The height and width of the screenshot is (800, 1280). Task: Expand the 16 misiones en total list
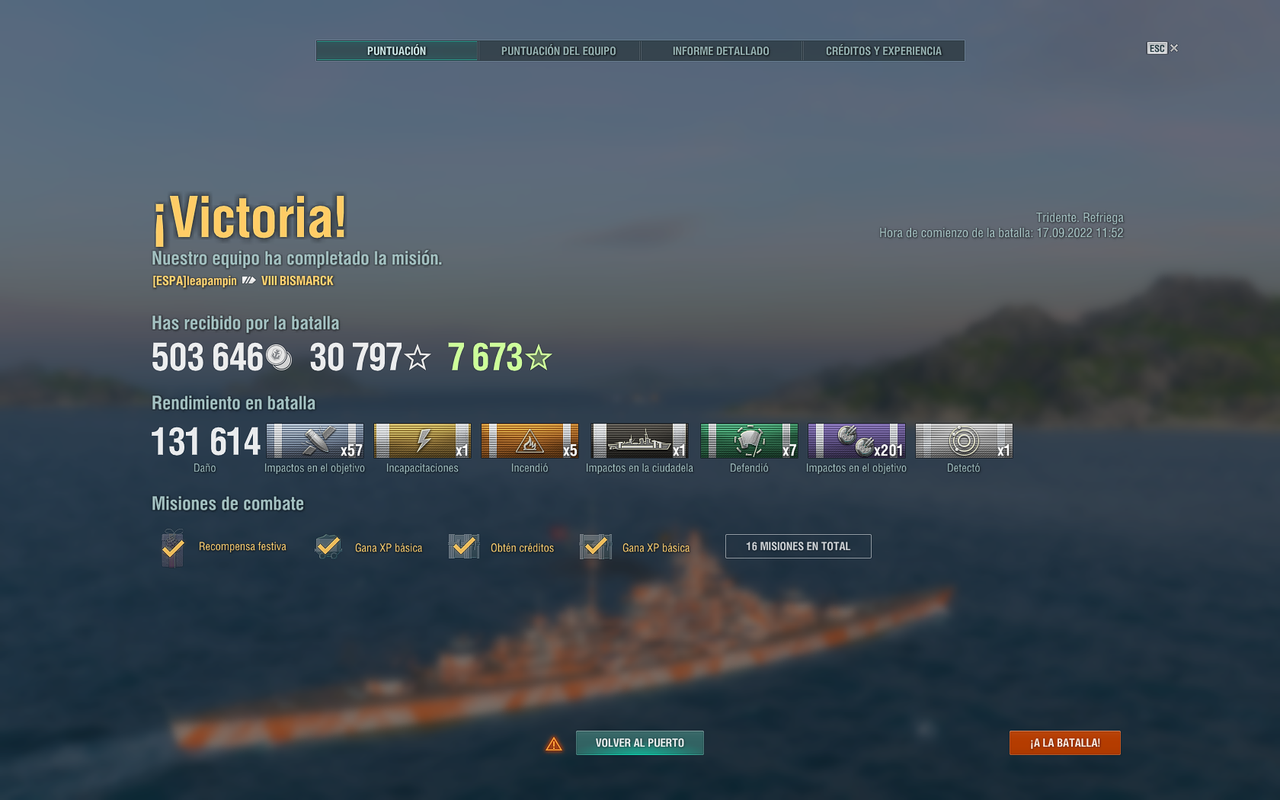(798, 546)
